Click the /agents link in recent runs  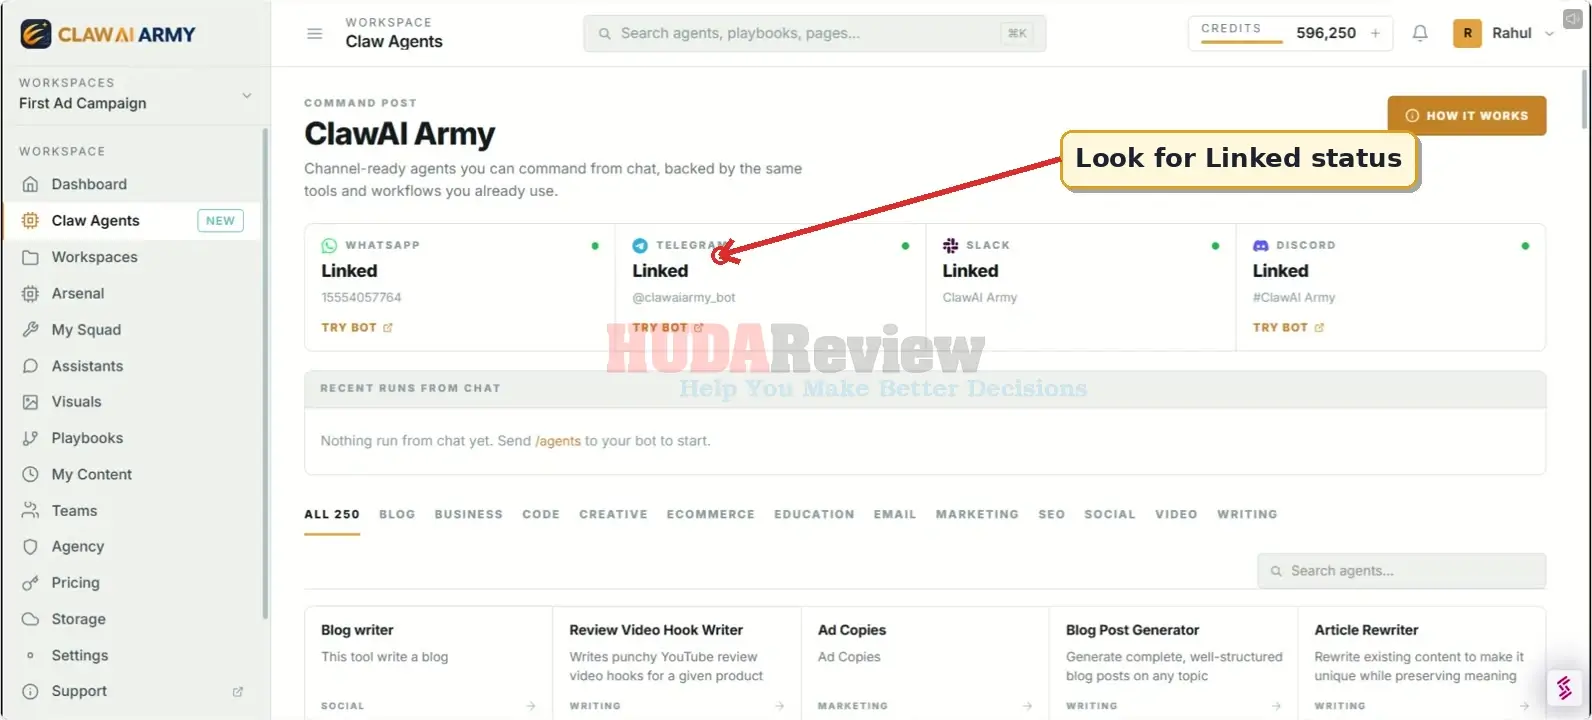[558, 441]
